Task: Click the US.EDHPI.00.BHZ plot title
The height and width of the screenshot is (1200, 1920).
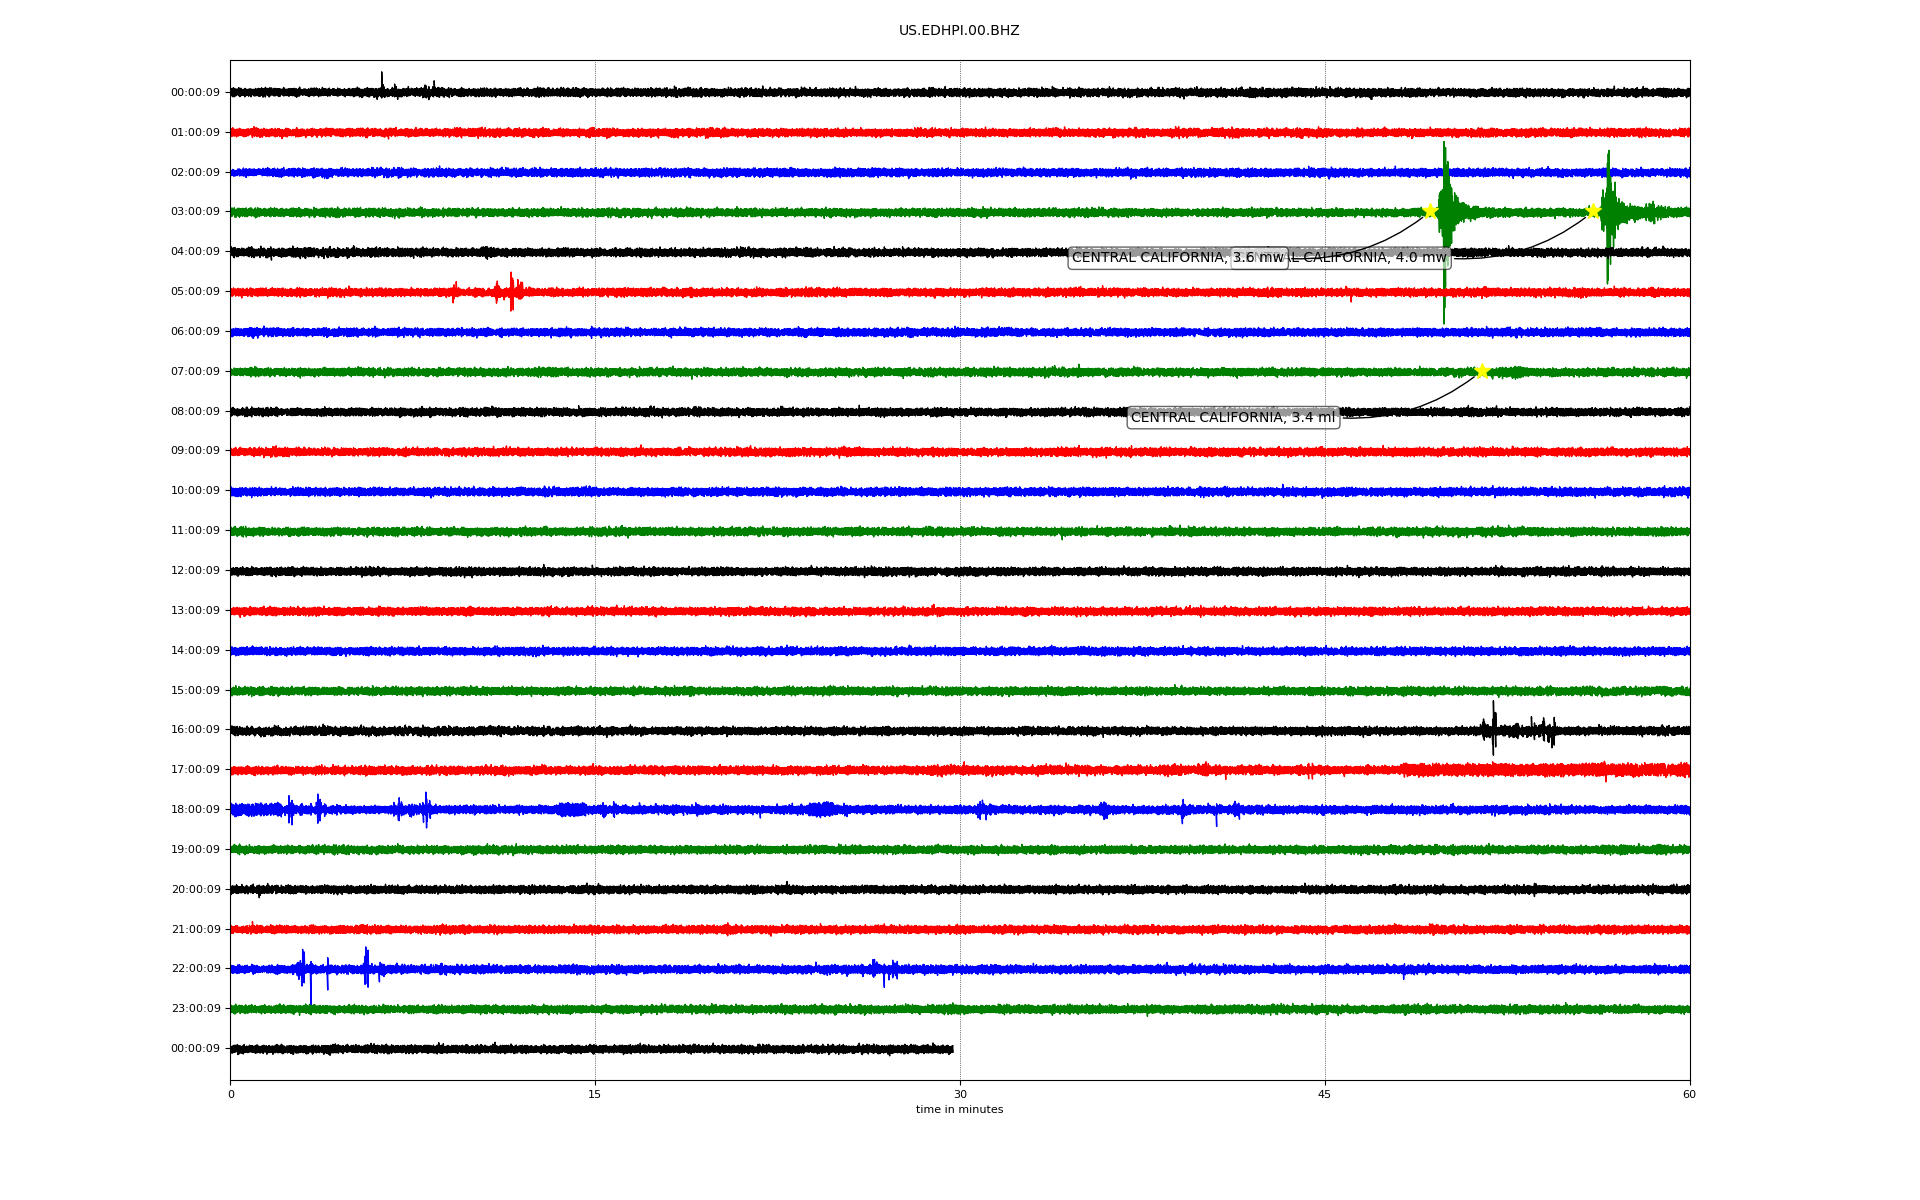Action: [959, 31]
